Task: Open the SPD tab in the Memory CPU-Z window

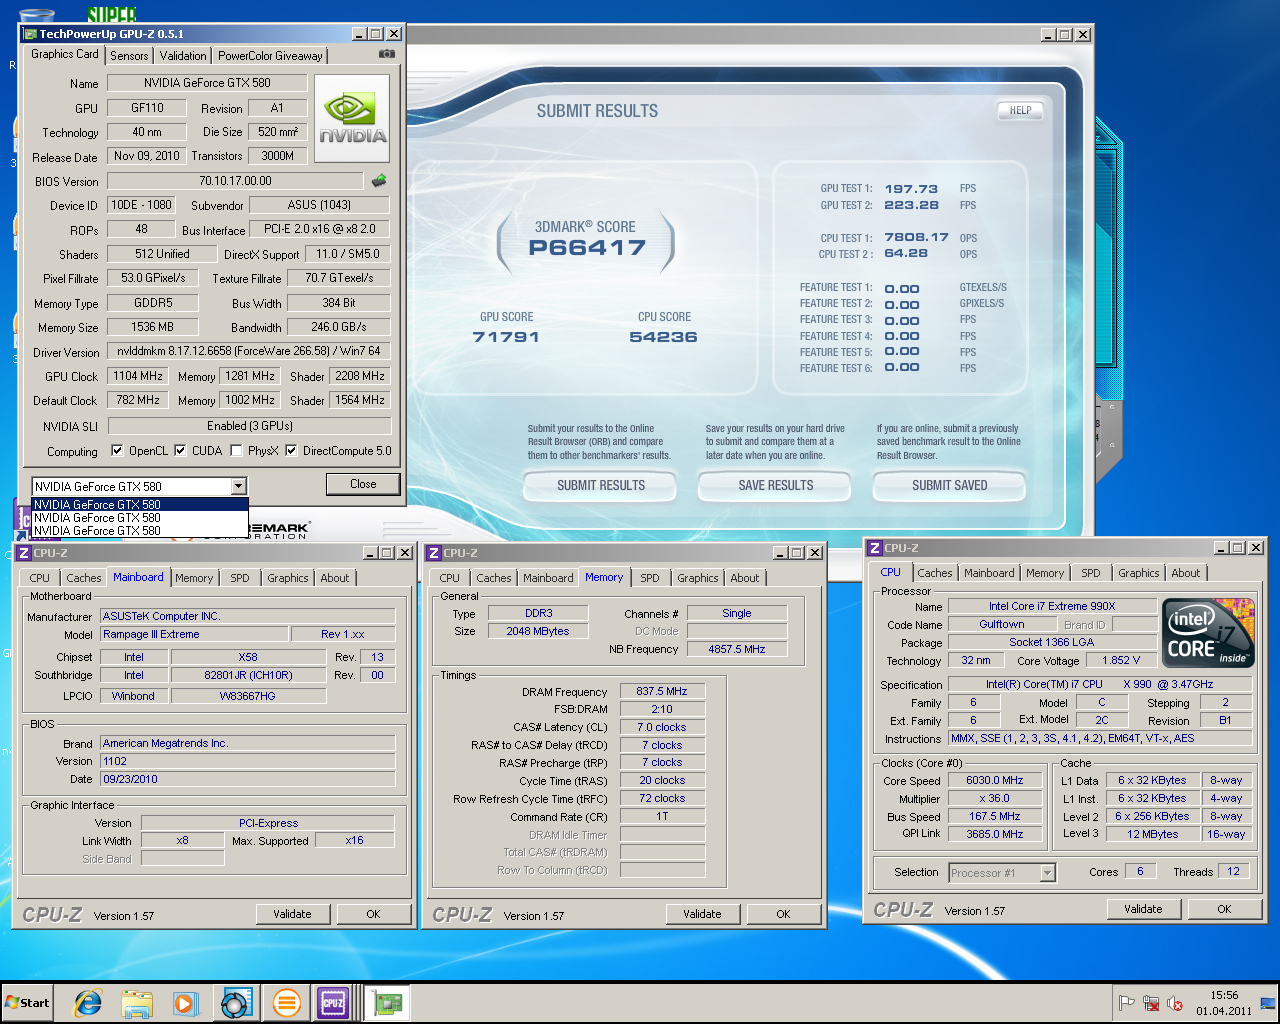Action: (x=650, y=578)
